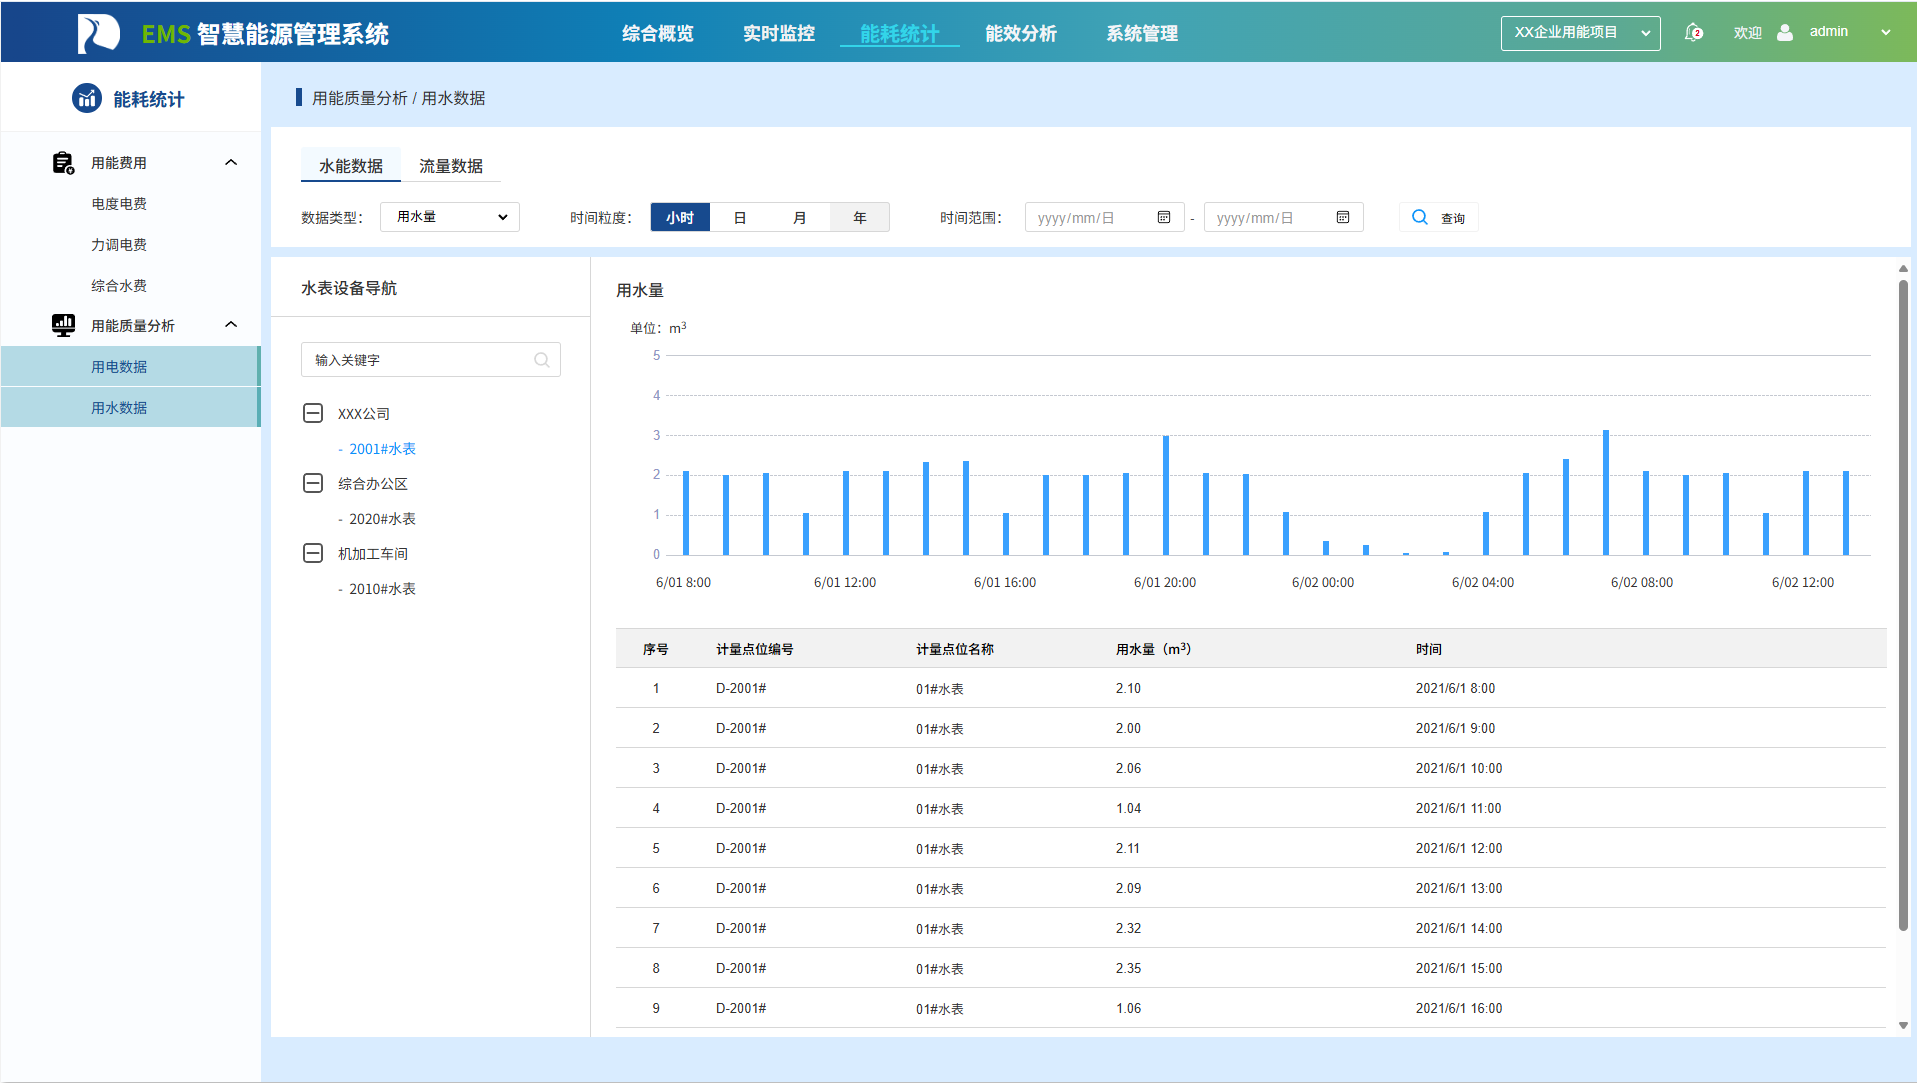Viewport: 1917px width, 1083px height.
Task: Open the admin account dropdown arrow
Action: (1886, 32)
